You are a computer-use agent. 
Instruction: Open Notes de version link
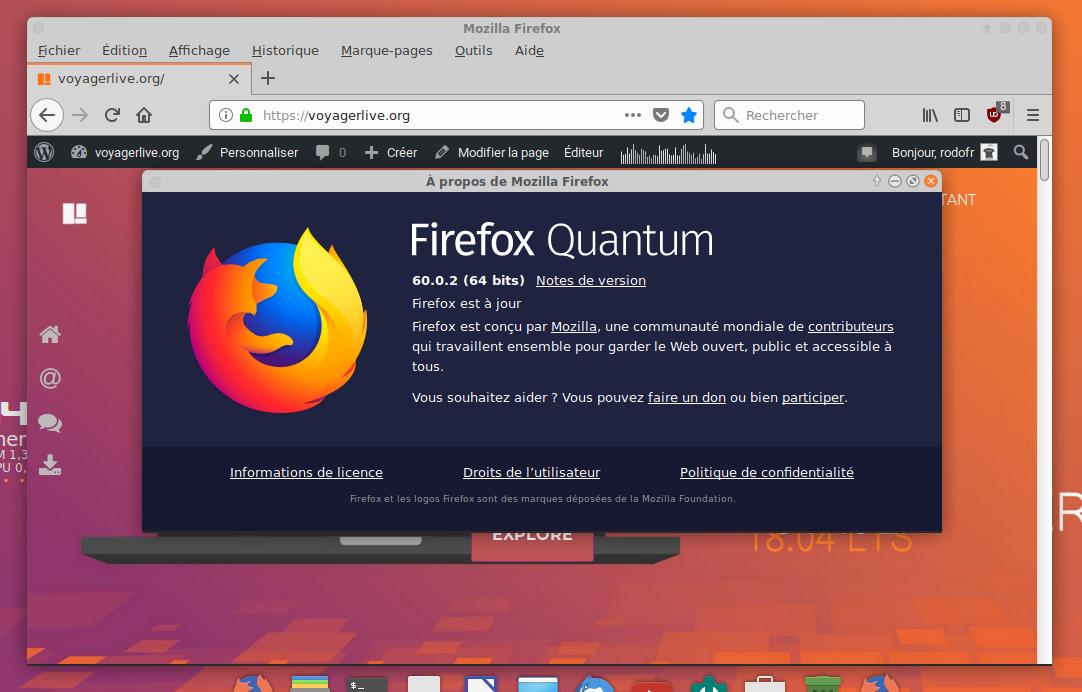pyautogui.click(x=591, y=281)
